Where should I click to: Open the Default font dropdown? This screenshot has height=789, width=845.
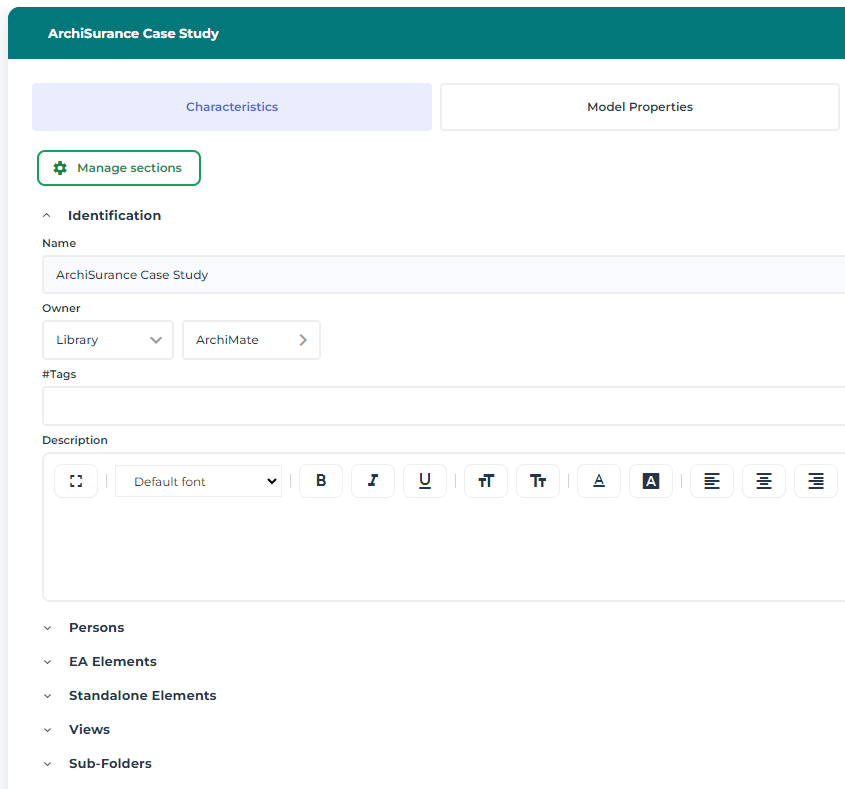point(199,481)
